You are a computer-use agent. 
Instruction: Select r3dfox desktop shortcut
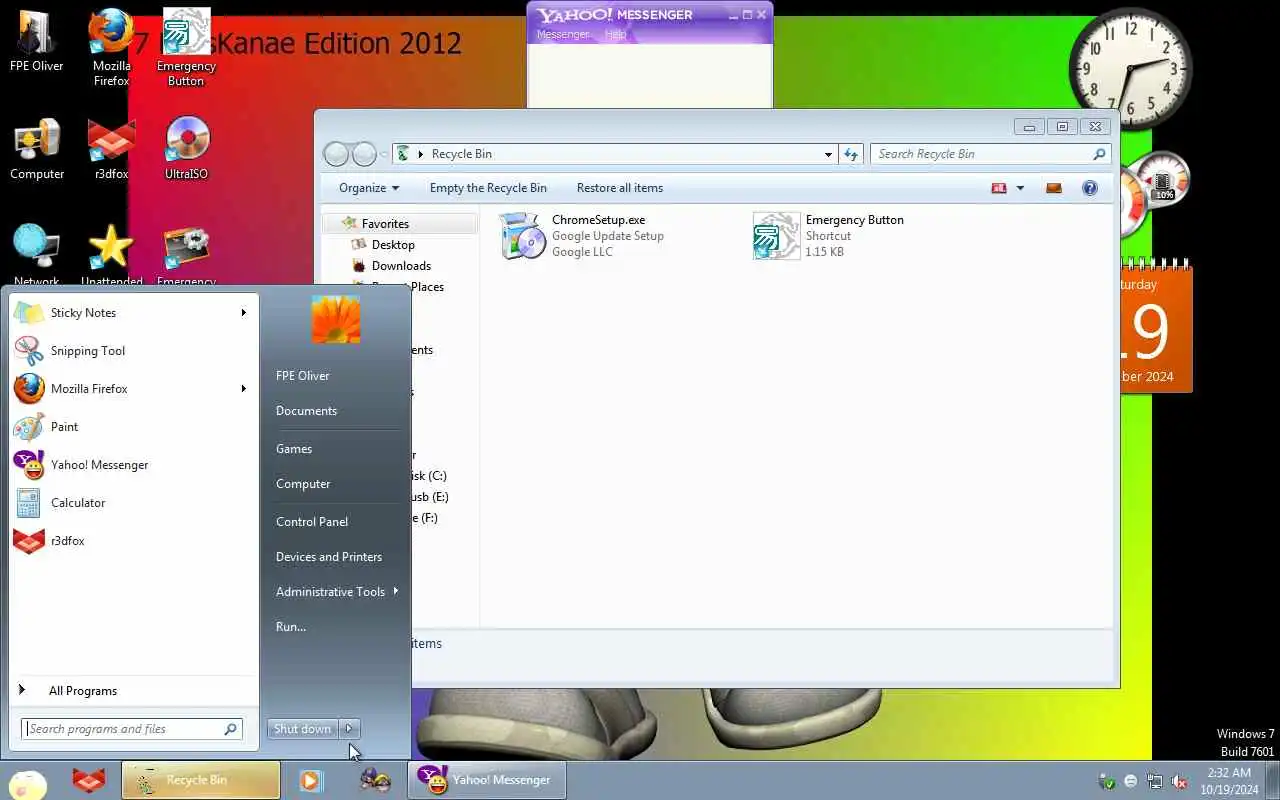click(111, 149)
